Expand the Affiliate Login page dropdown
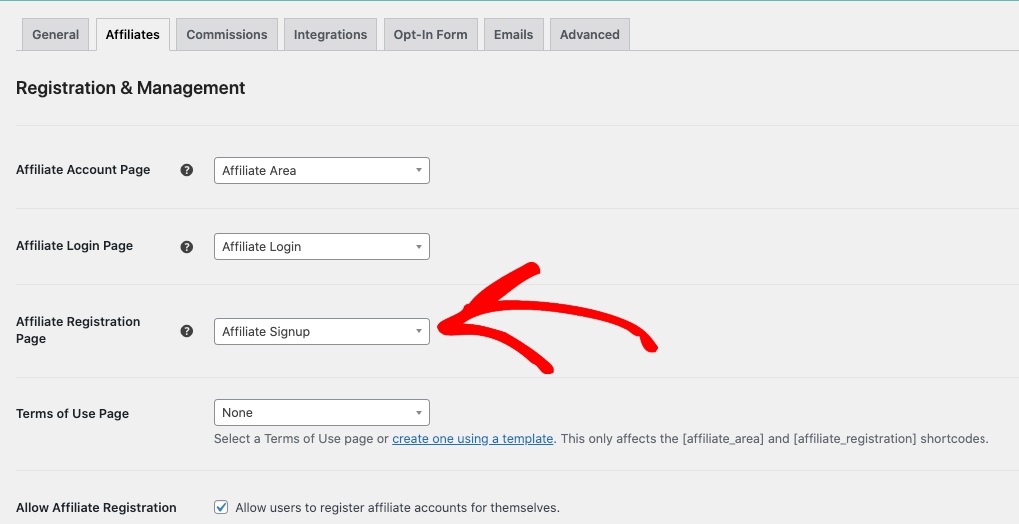This screenshot has height=524, width=1019. coord(321,247)
